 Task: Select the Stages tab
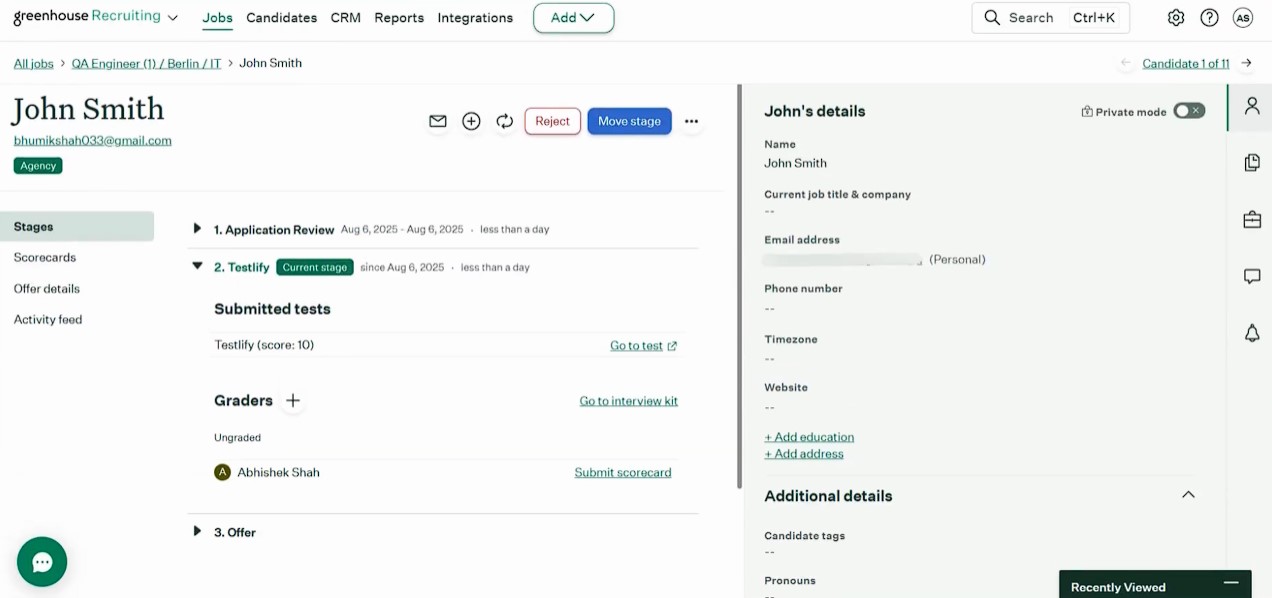(77, 227)
